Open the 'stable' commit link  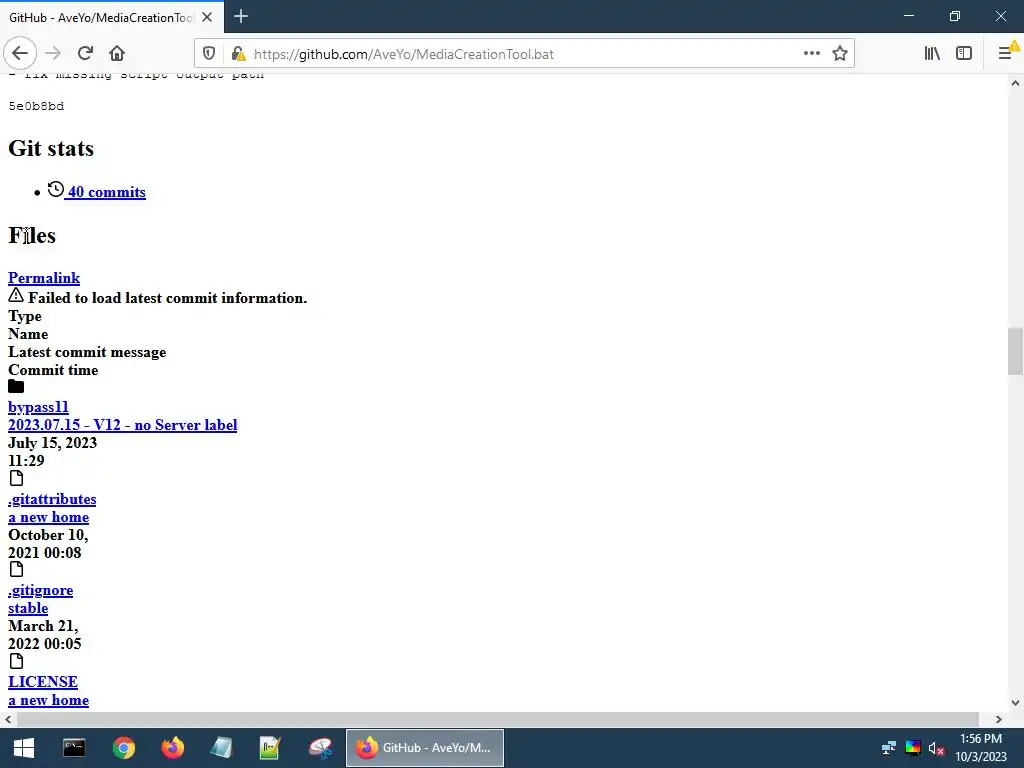pos(28,608)
